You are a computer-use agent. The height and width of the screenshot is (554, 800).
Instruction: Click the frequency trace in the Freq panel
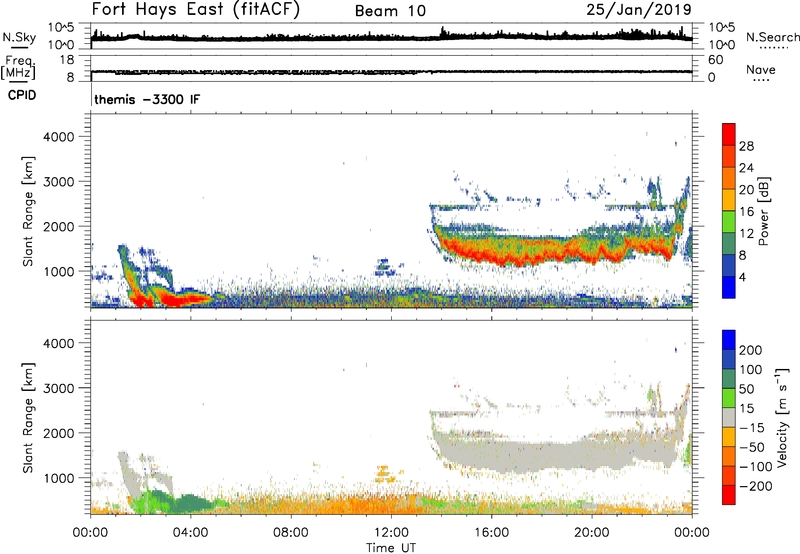coord(391,72)
